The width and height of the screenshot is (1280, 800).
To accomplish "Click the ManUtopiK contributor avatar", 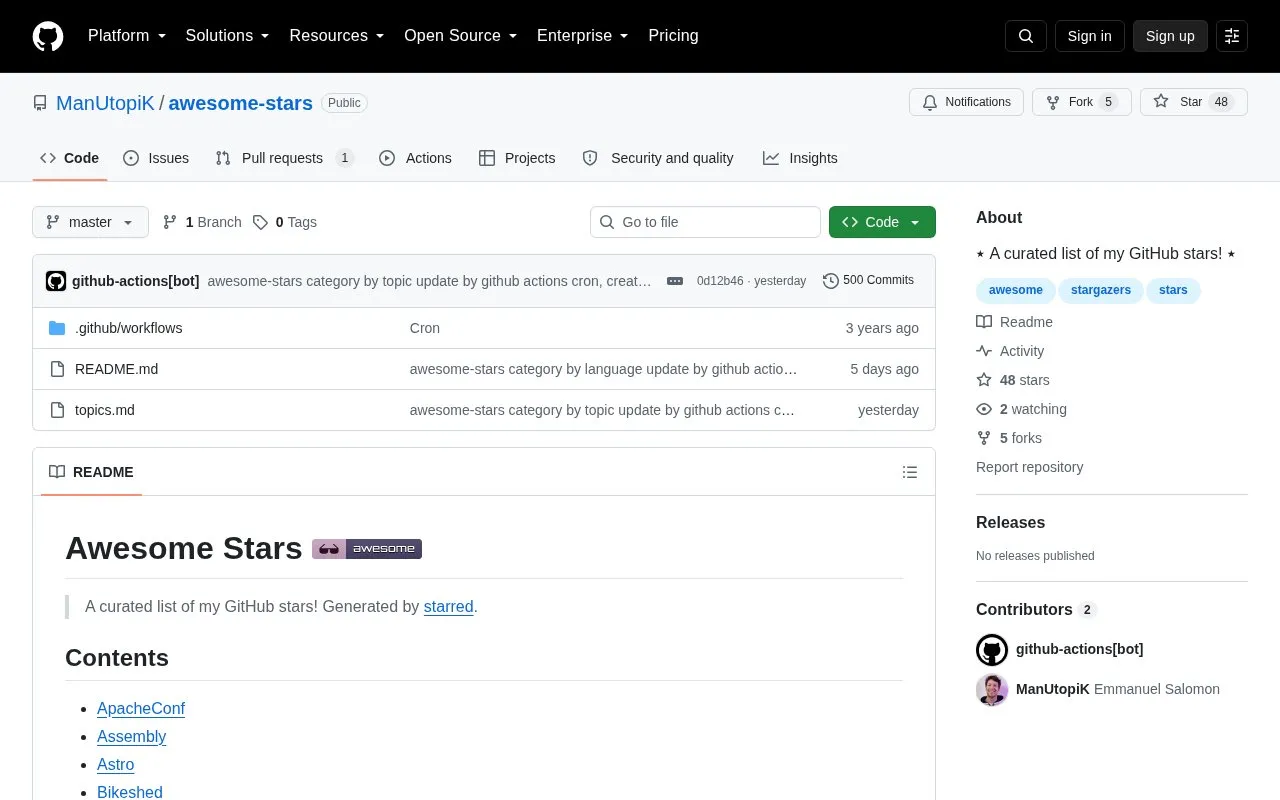I will [992, 689].
